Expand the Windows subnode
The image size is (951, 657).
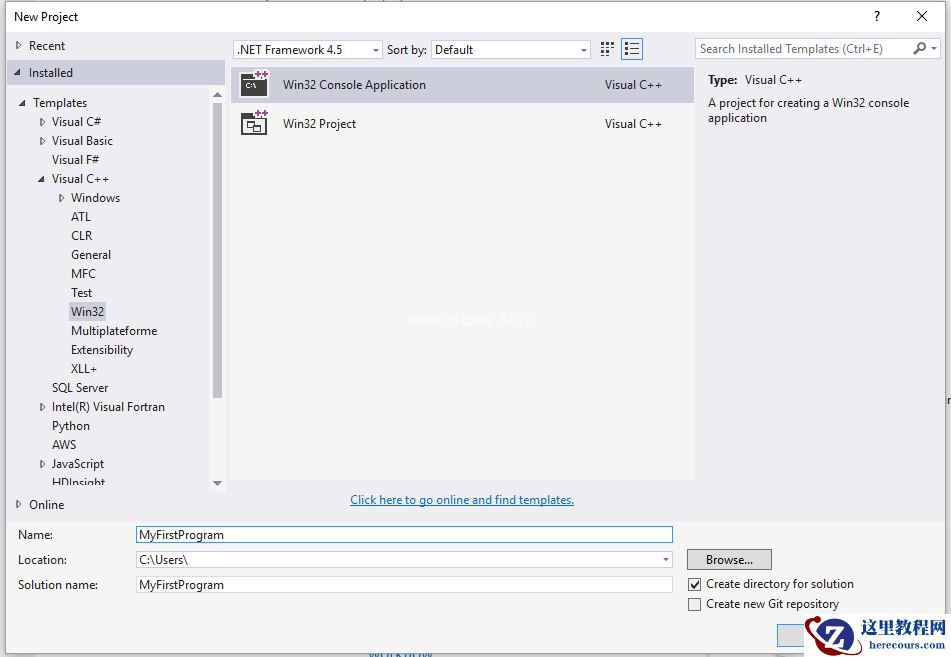(61, 198)
